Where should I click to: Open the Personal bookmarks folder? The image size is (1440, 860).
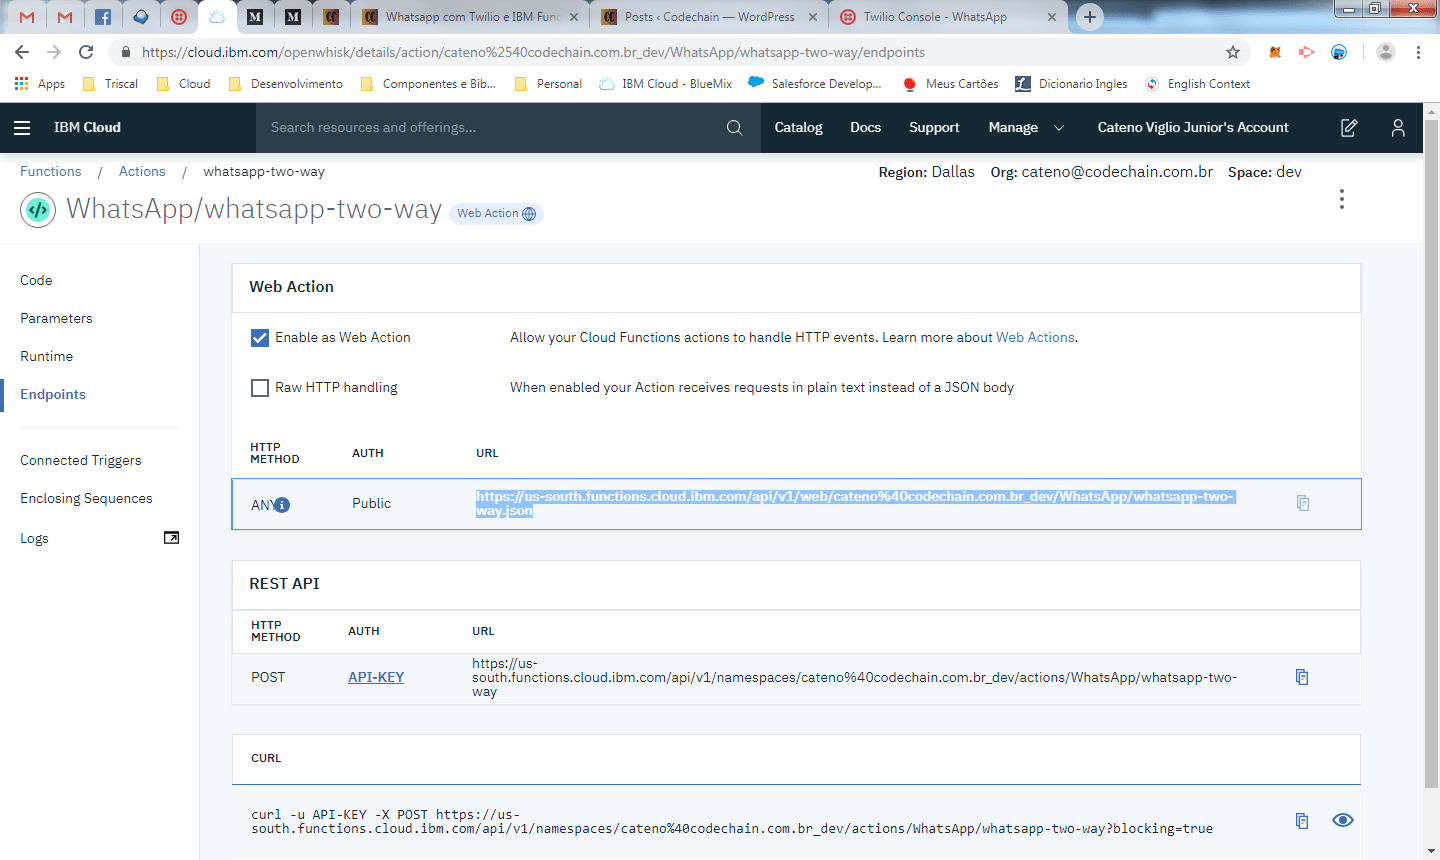pos(548,84)
